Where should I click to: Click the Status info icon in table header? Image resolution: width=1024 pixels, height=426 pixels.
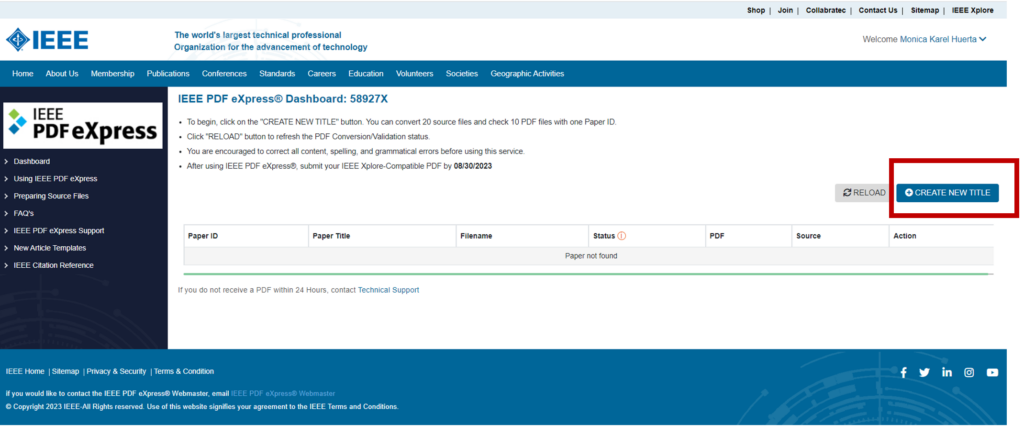pyautogui.click(x=622, y=236)
